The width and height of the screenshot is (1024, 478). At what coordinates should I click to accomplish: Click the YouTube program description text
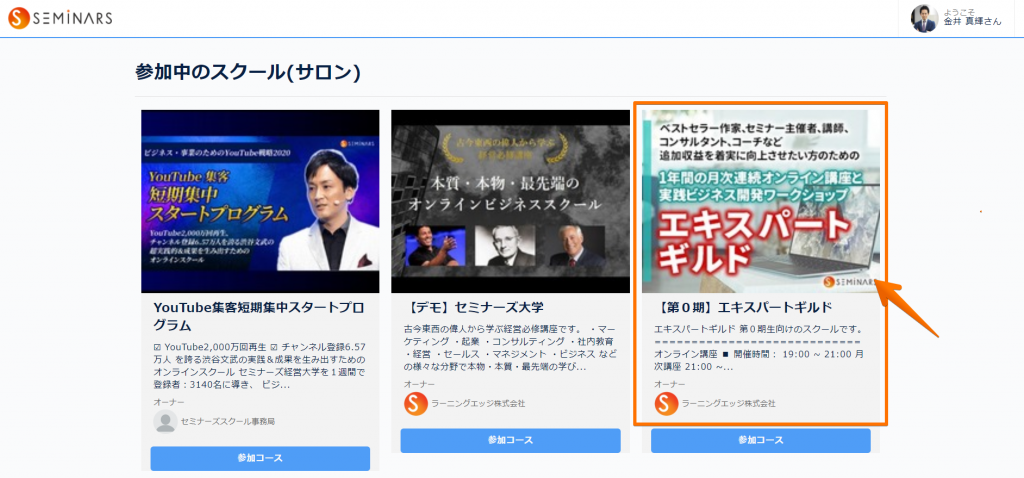[x=260, y=366]
